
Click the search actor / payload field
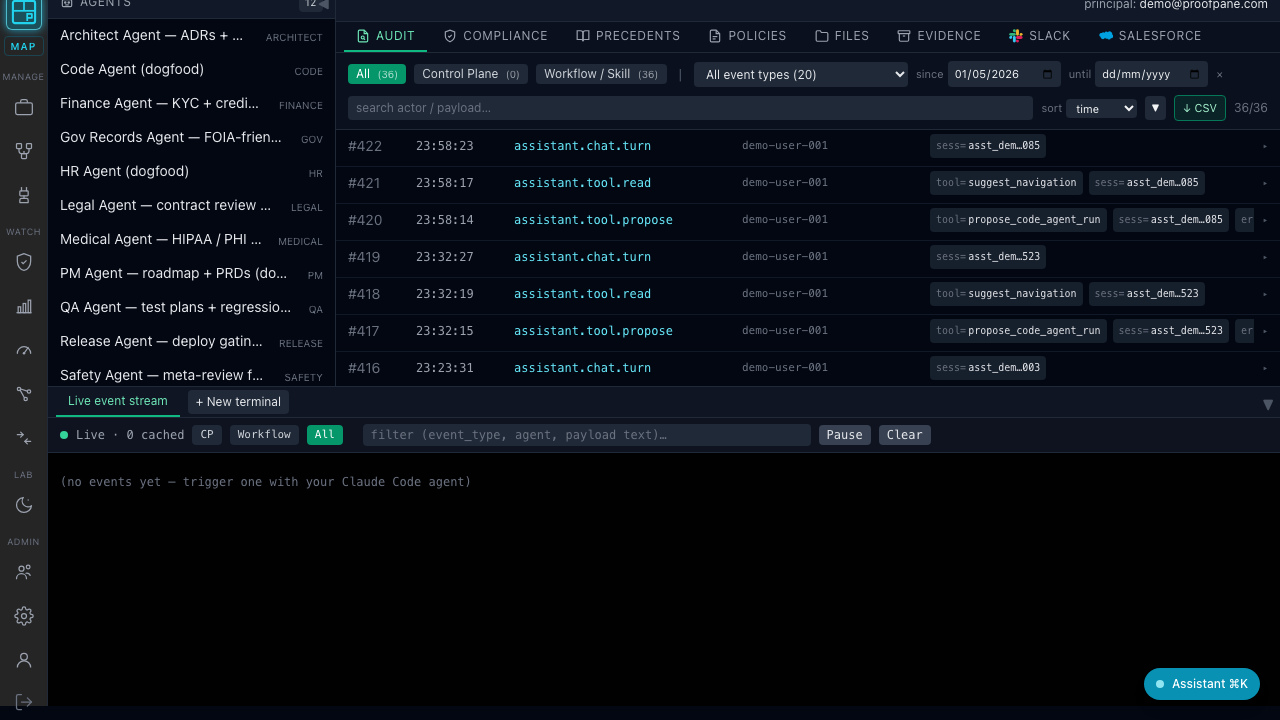pos(690,108)
